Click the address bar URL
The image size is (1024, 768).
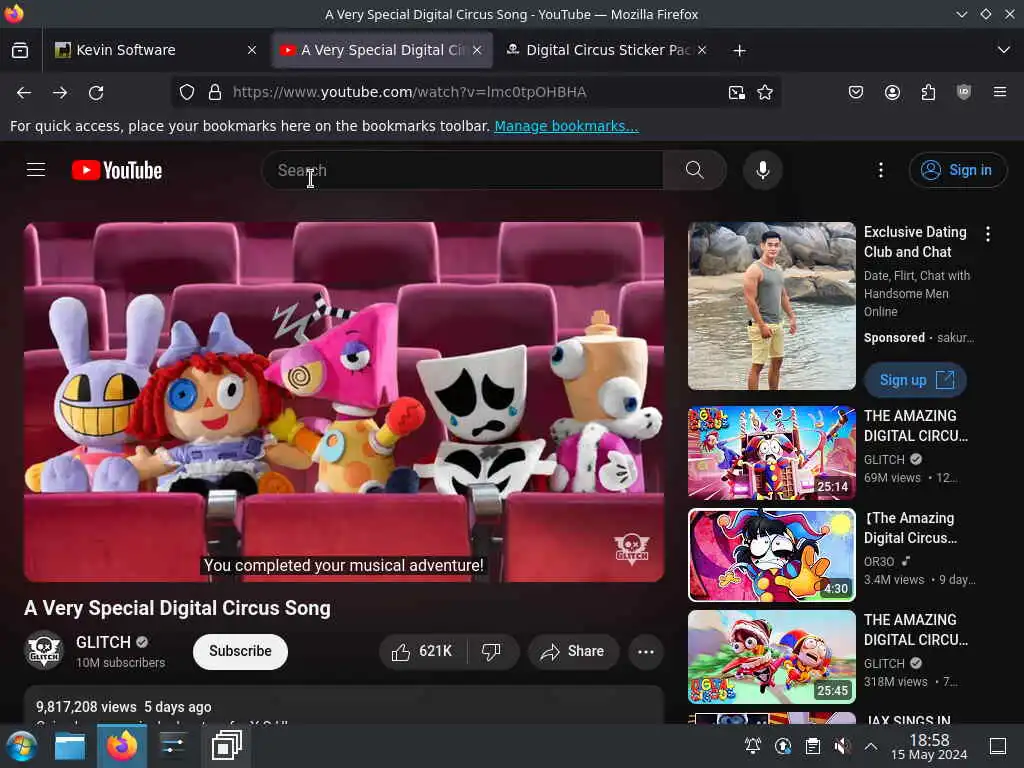click(409, 92)
